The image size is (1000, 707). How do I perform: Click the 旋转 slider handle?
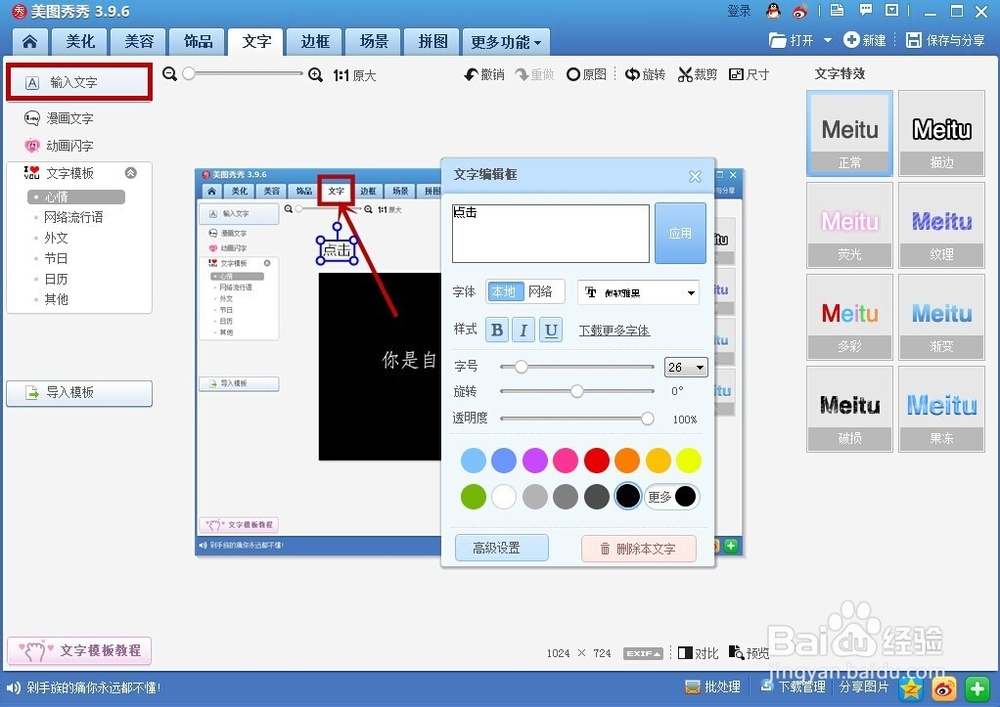(577, 391)
